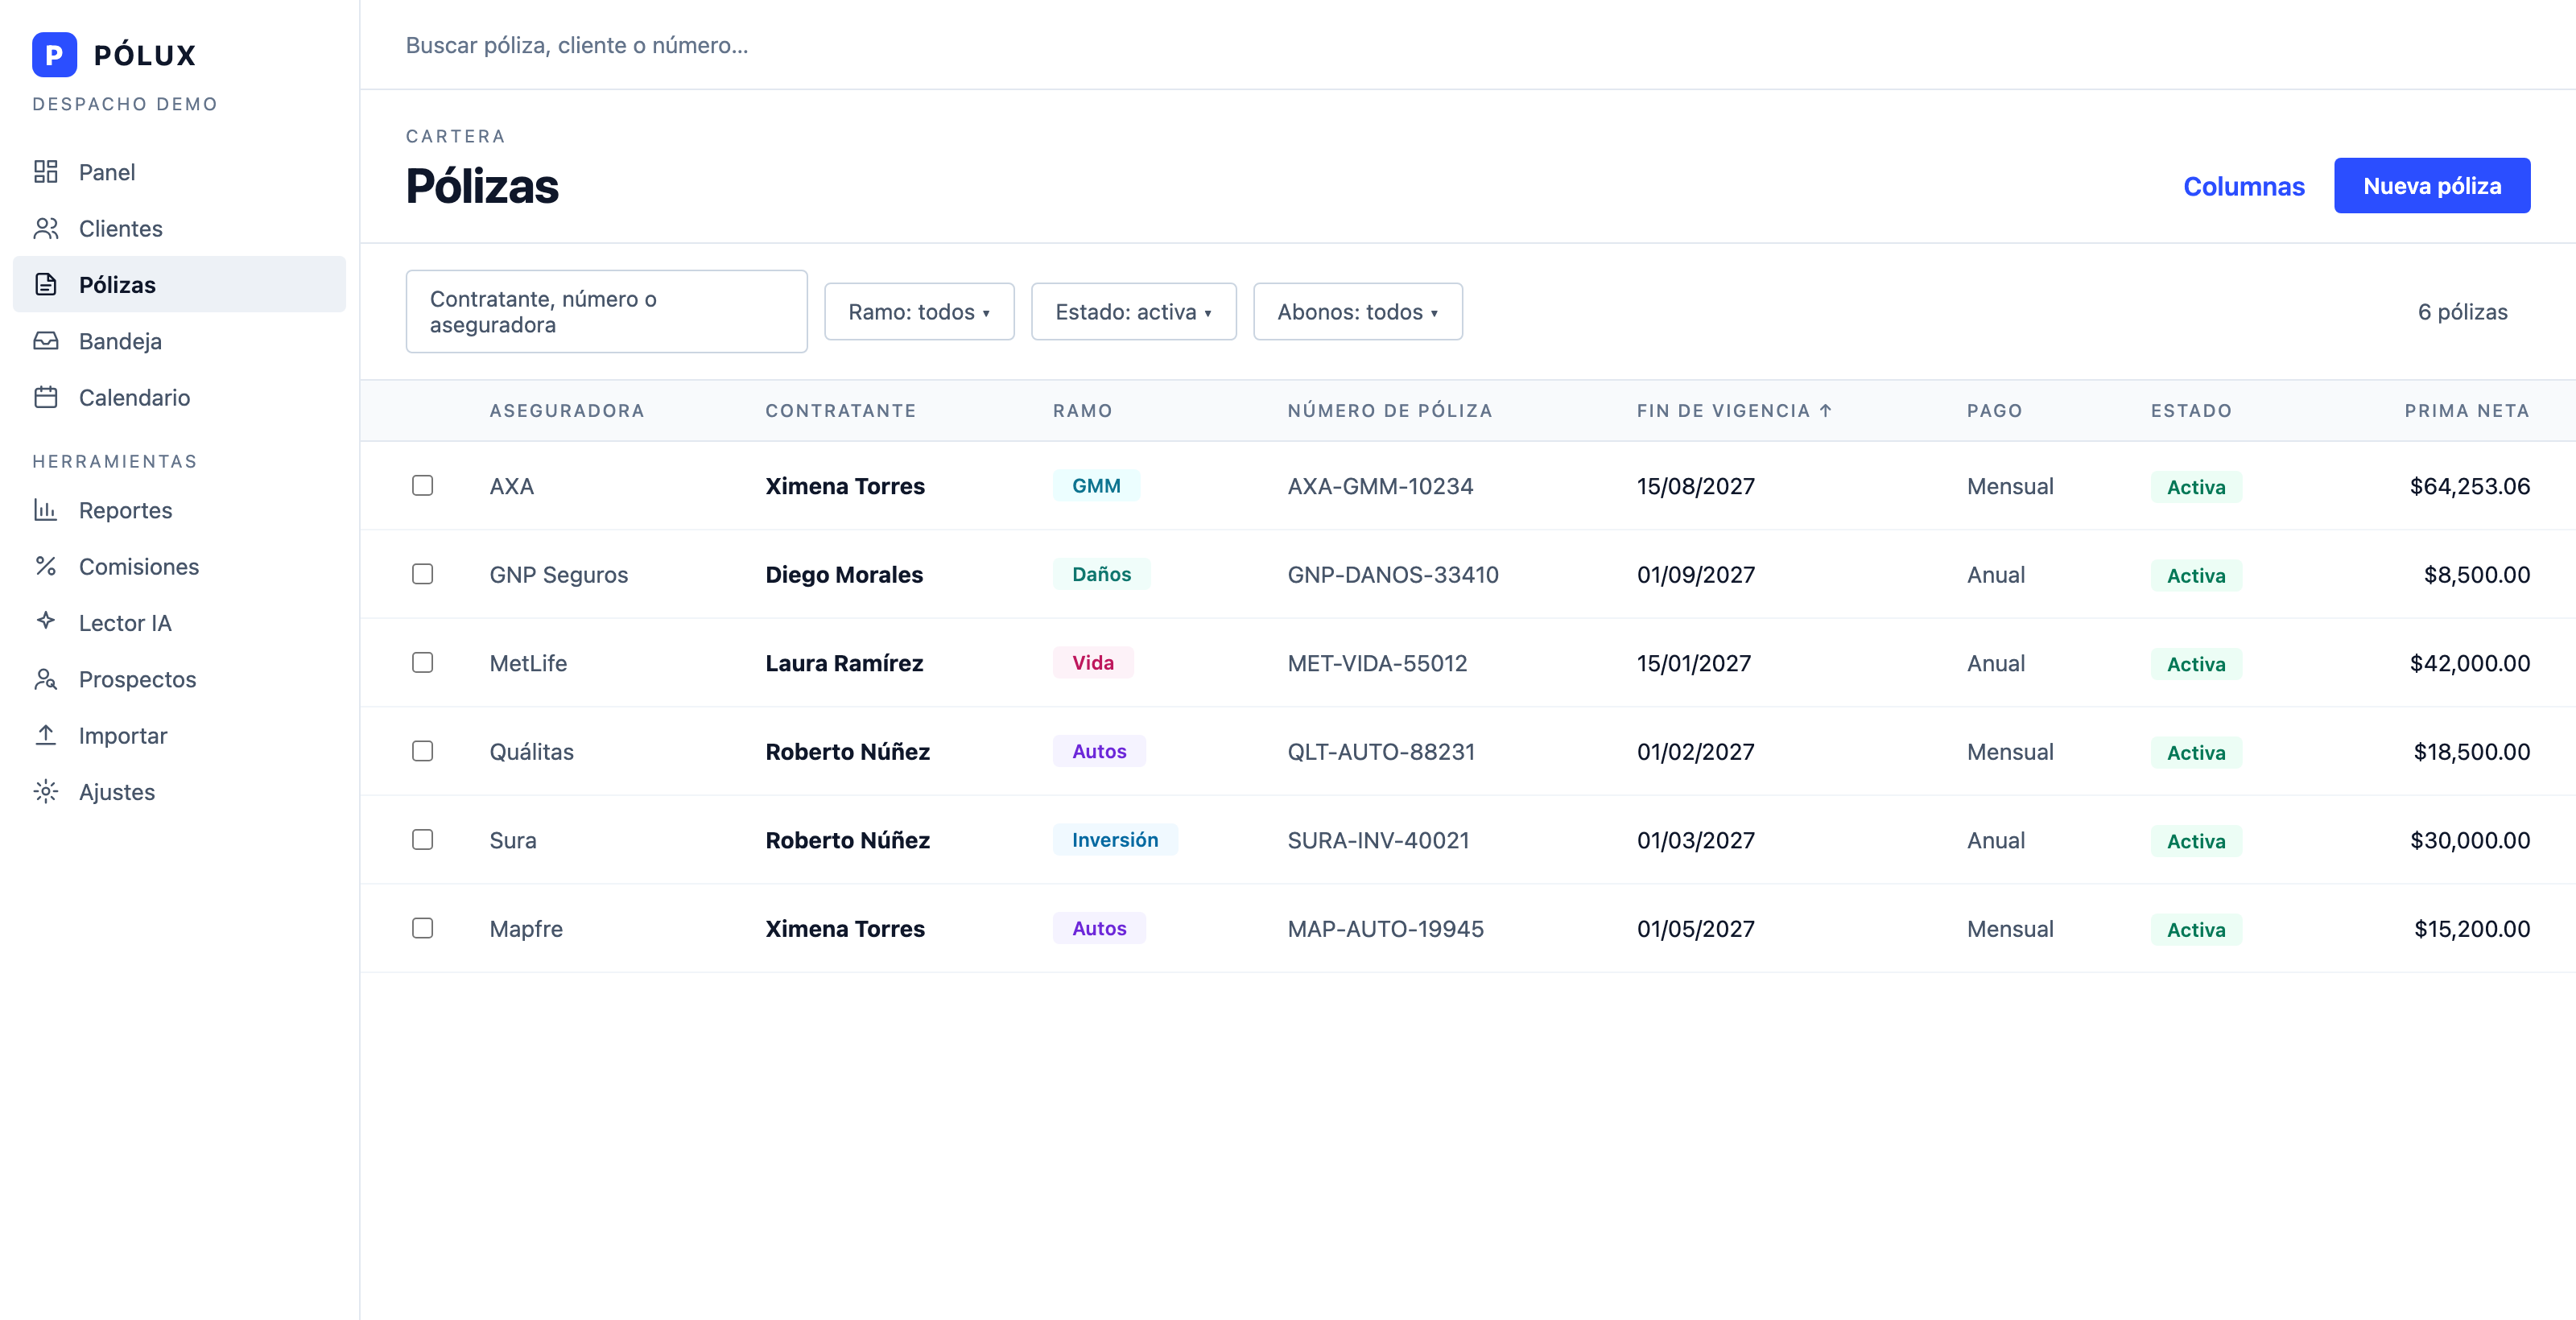2576x1320 pixels.
Task: Click the Prospectos person-search icon
Action: (46, 679)
